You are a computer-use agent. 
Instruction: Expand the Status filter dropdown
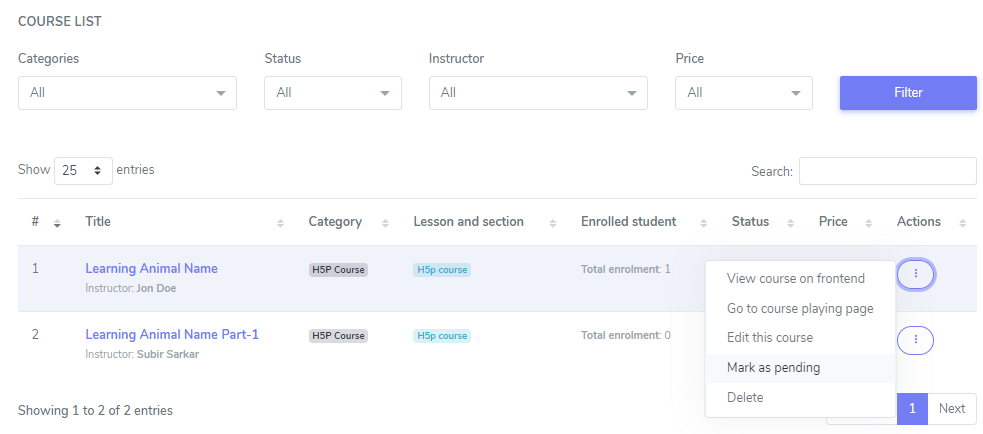pyautogui.click(x=332, y=93)
